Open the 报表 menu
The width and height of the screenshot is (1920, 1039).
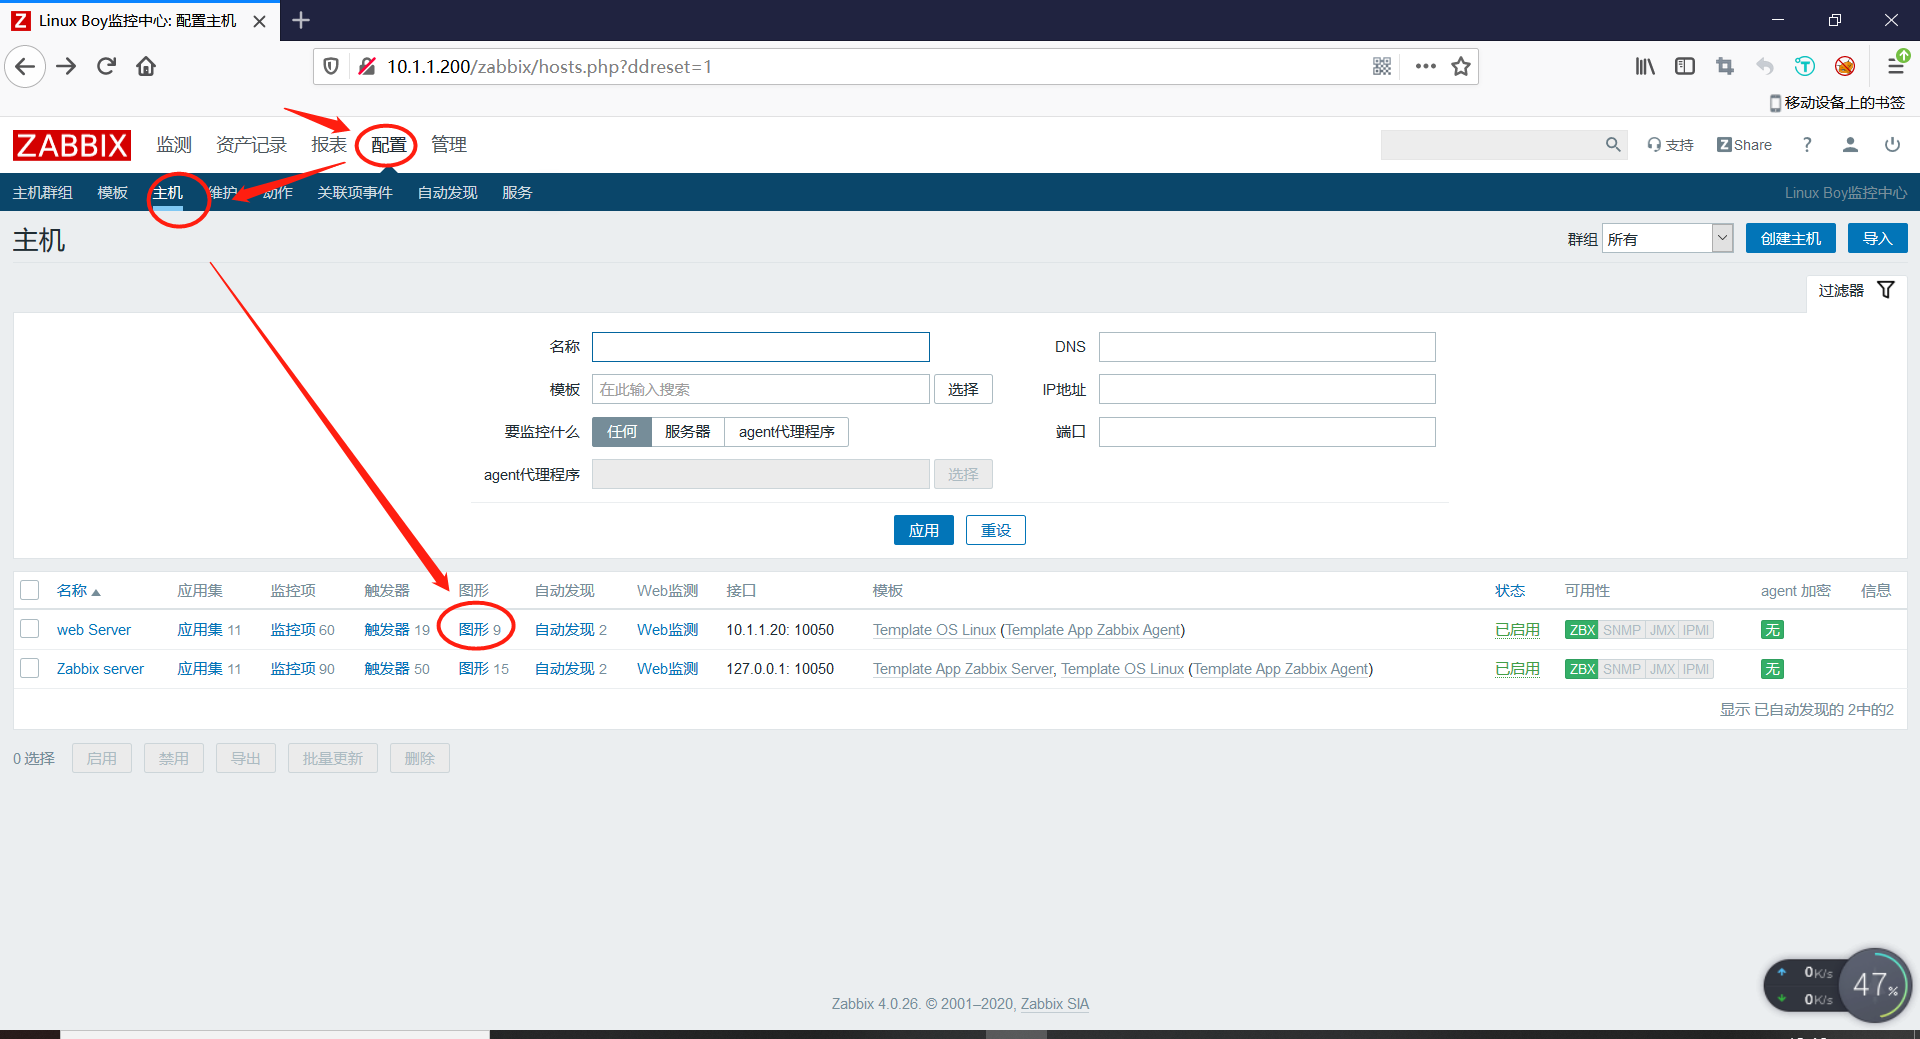[329, 145]
